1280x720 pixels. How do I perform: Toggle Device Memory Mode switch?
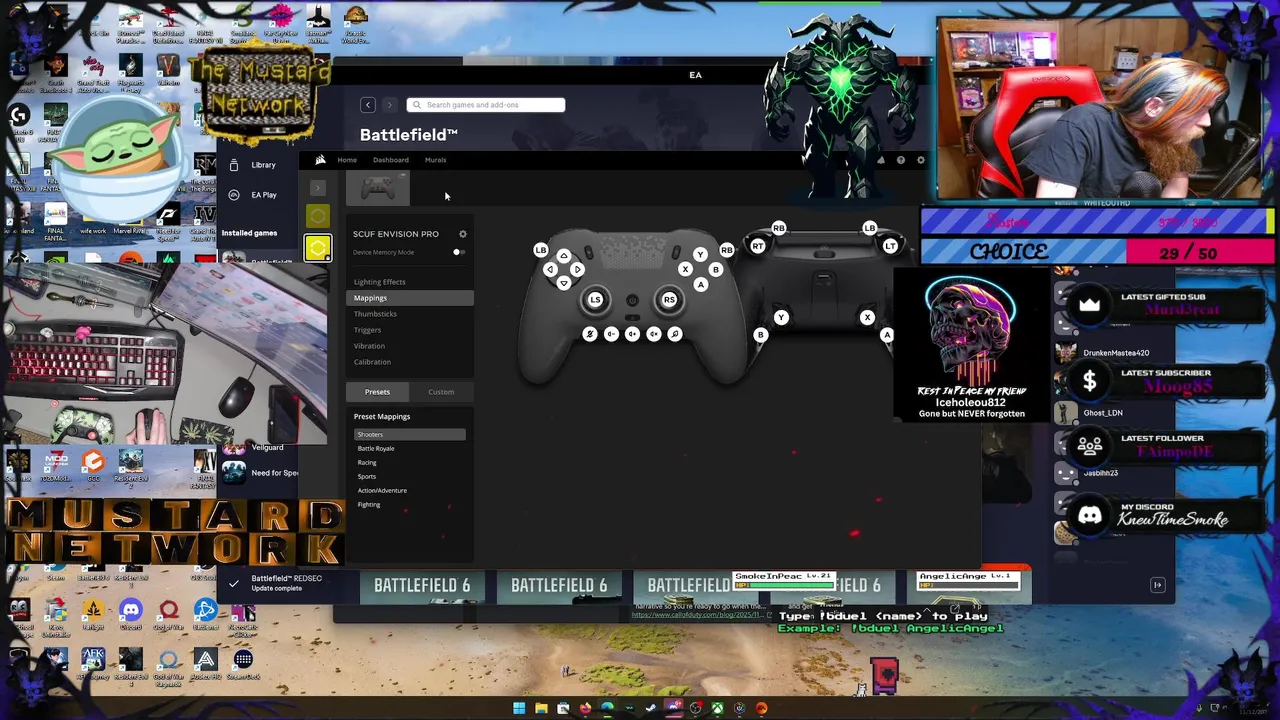[457, 252]
